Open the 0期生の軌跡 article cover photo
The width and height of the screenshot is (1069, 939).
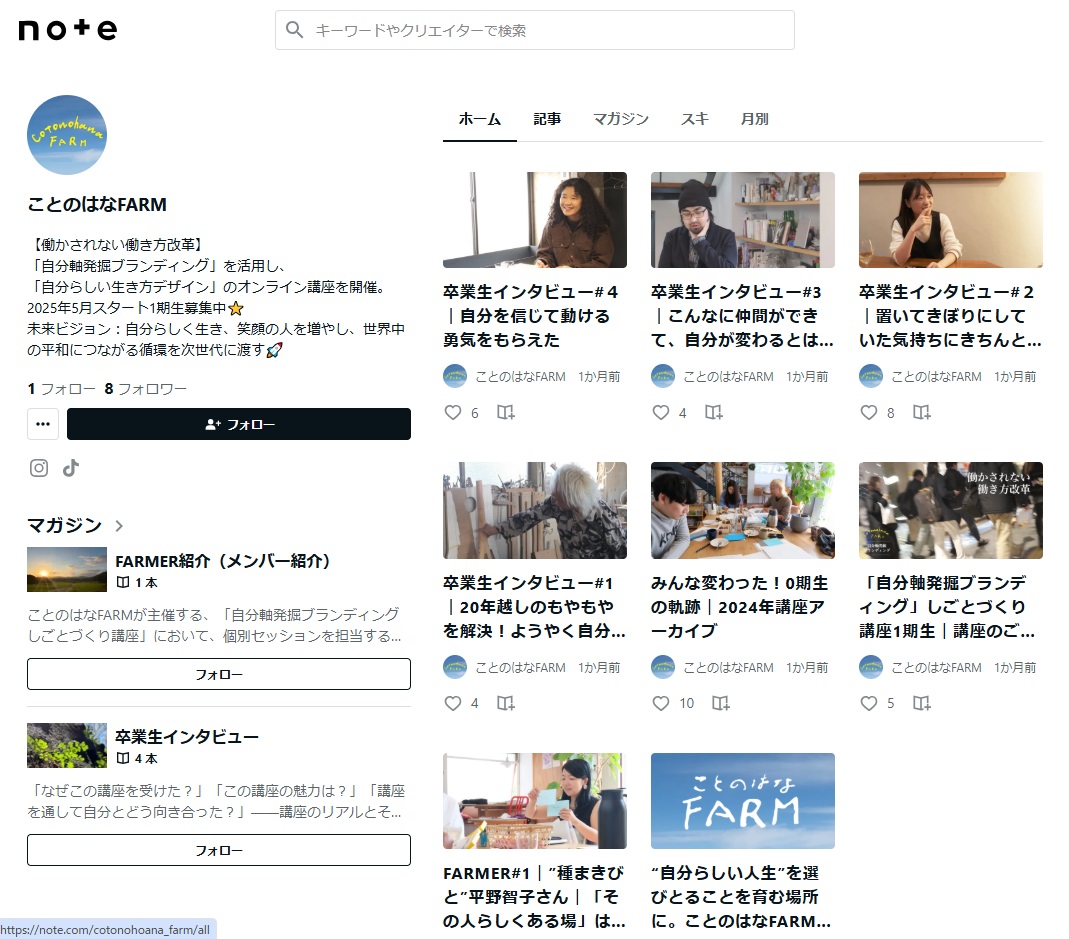tap(743, 511)
